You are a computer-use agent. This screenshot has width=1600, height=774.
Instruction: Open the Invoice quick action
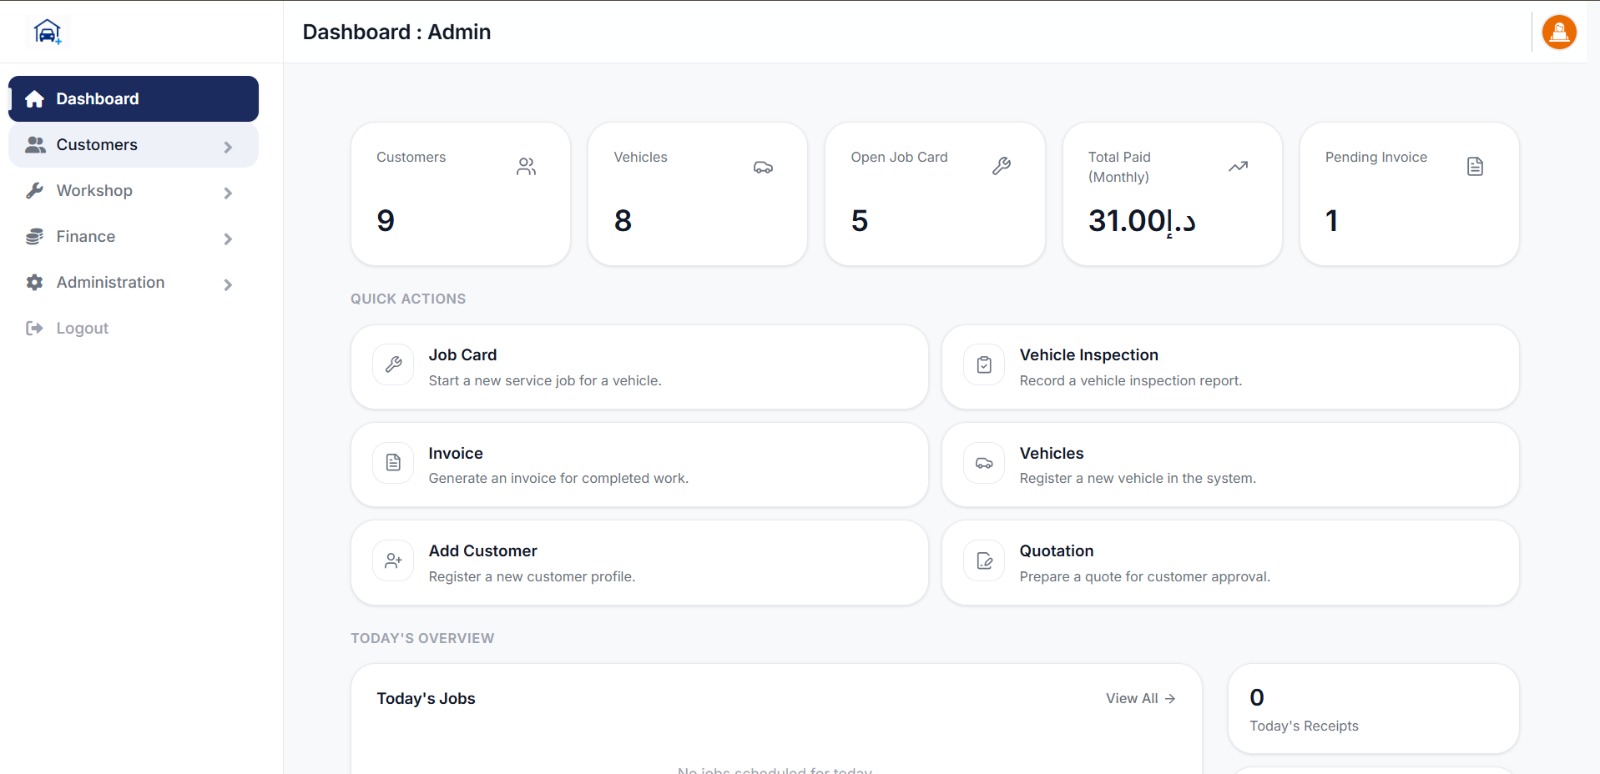639,465
